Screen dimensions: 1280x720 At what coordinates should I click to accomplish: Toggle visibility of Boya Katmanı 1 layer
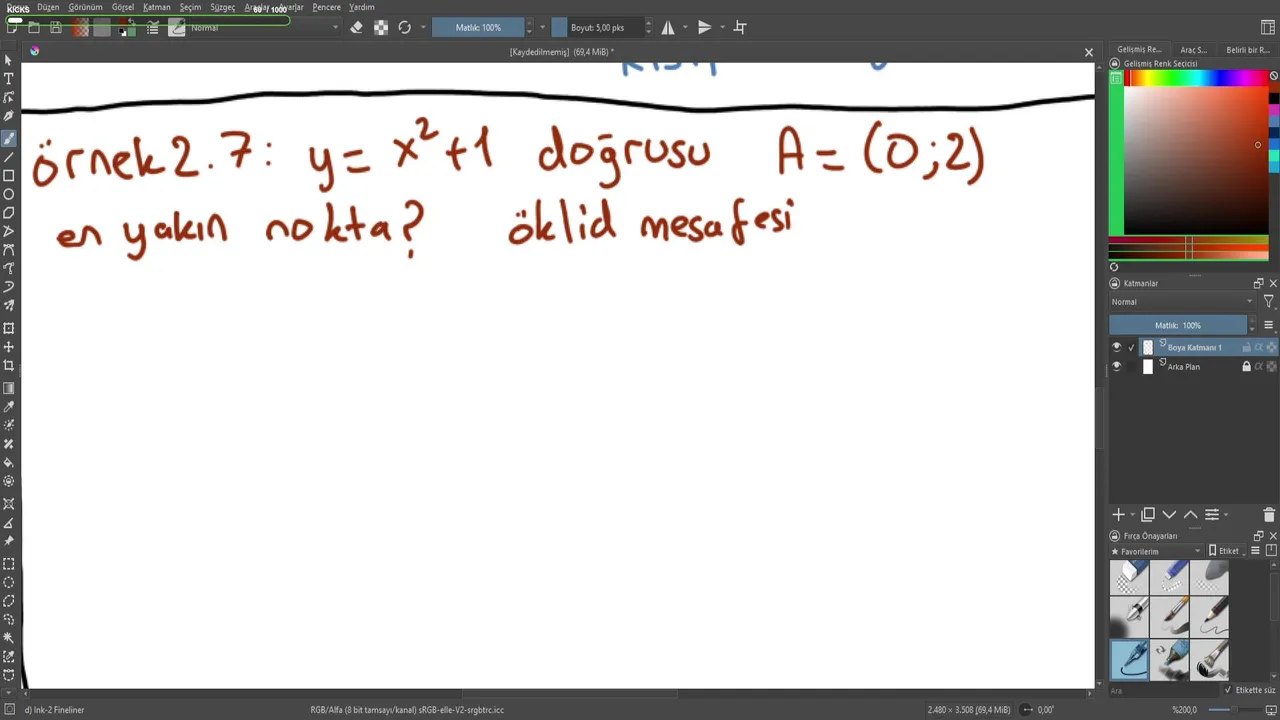point(1117,347)
